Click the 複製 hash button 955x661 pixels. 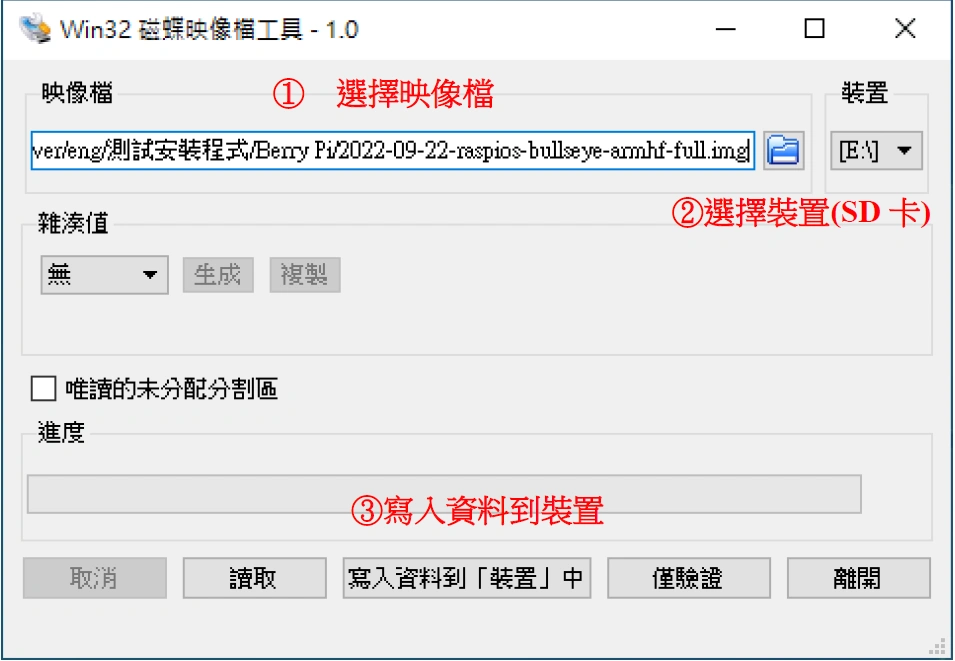tap(305, 275)
